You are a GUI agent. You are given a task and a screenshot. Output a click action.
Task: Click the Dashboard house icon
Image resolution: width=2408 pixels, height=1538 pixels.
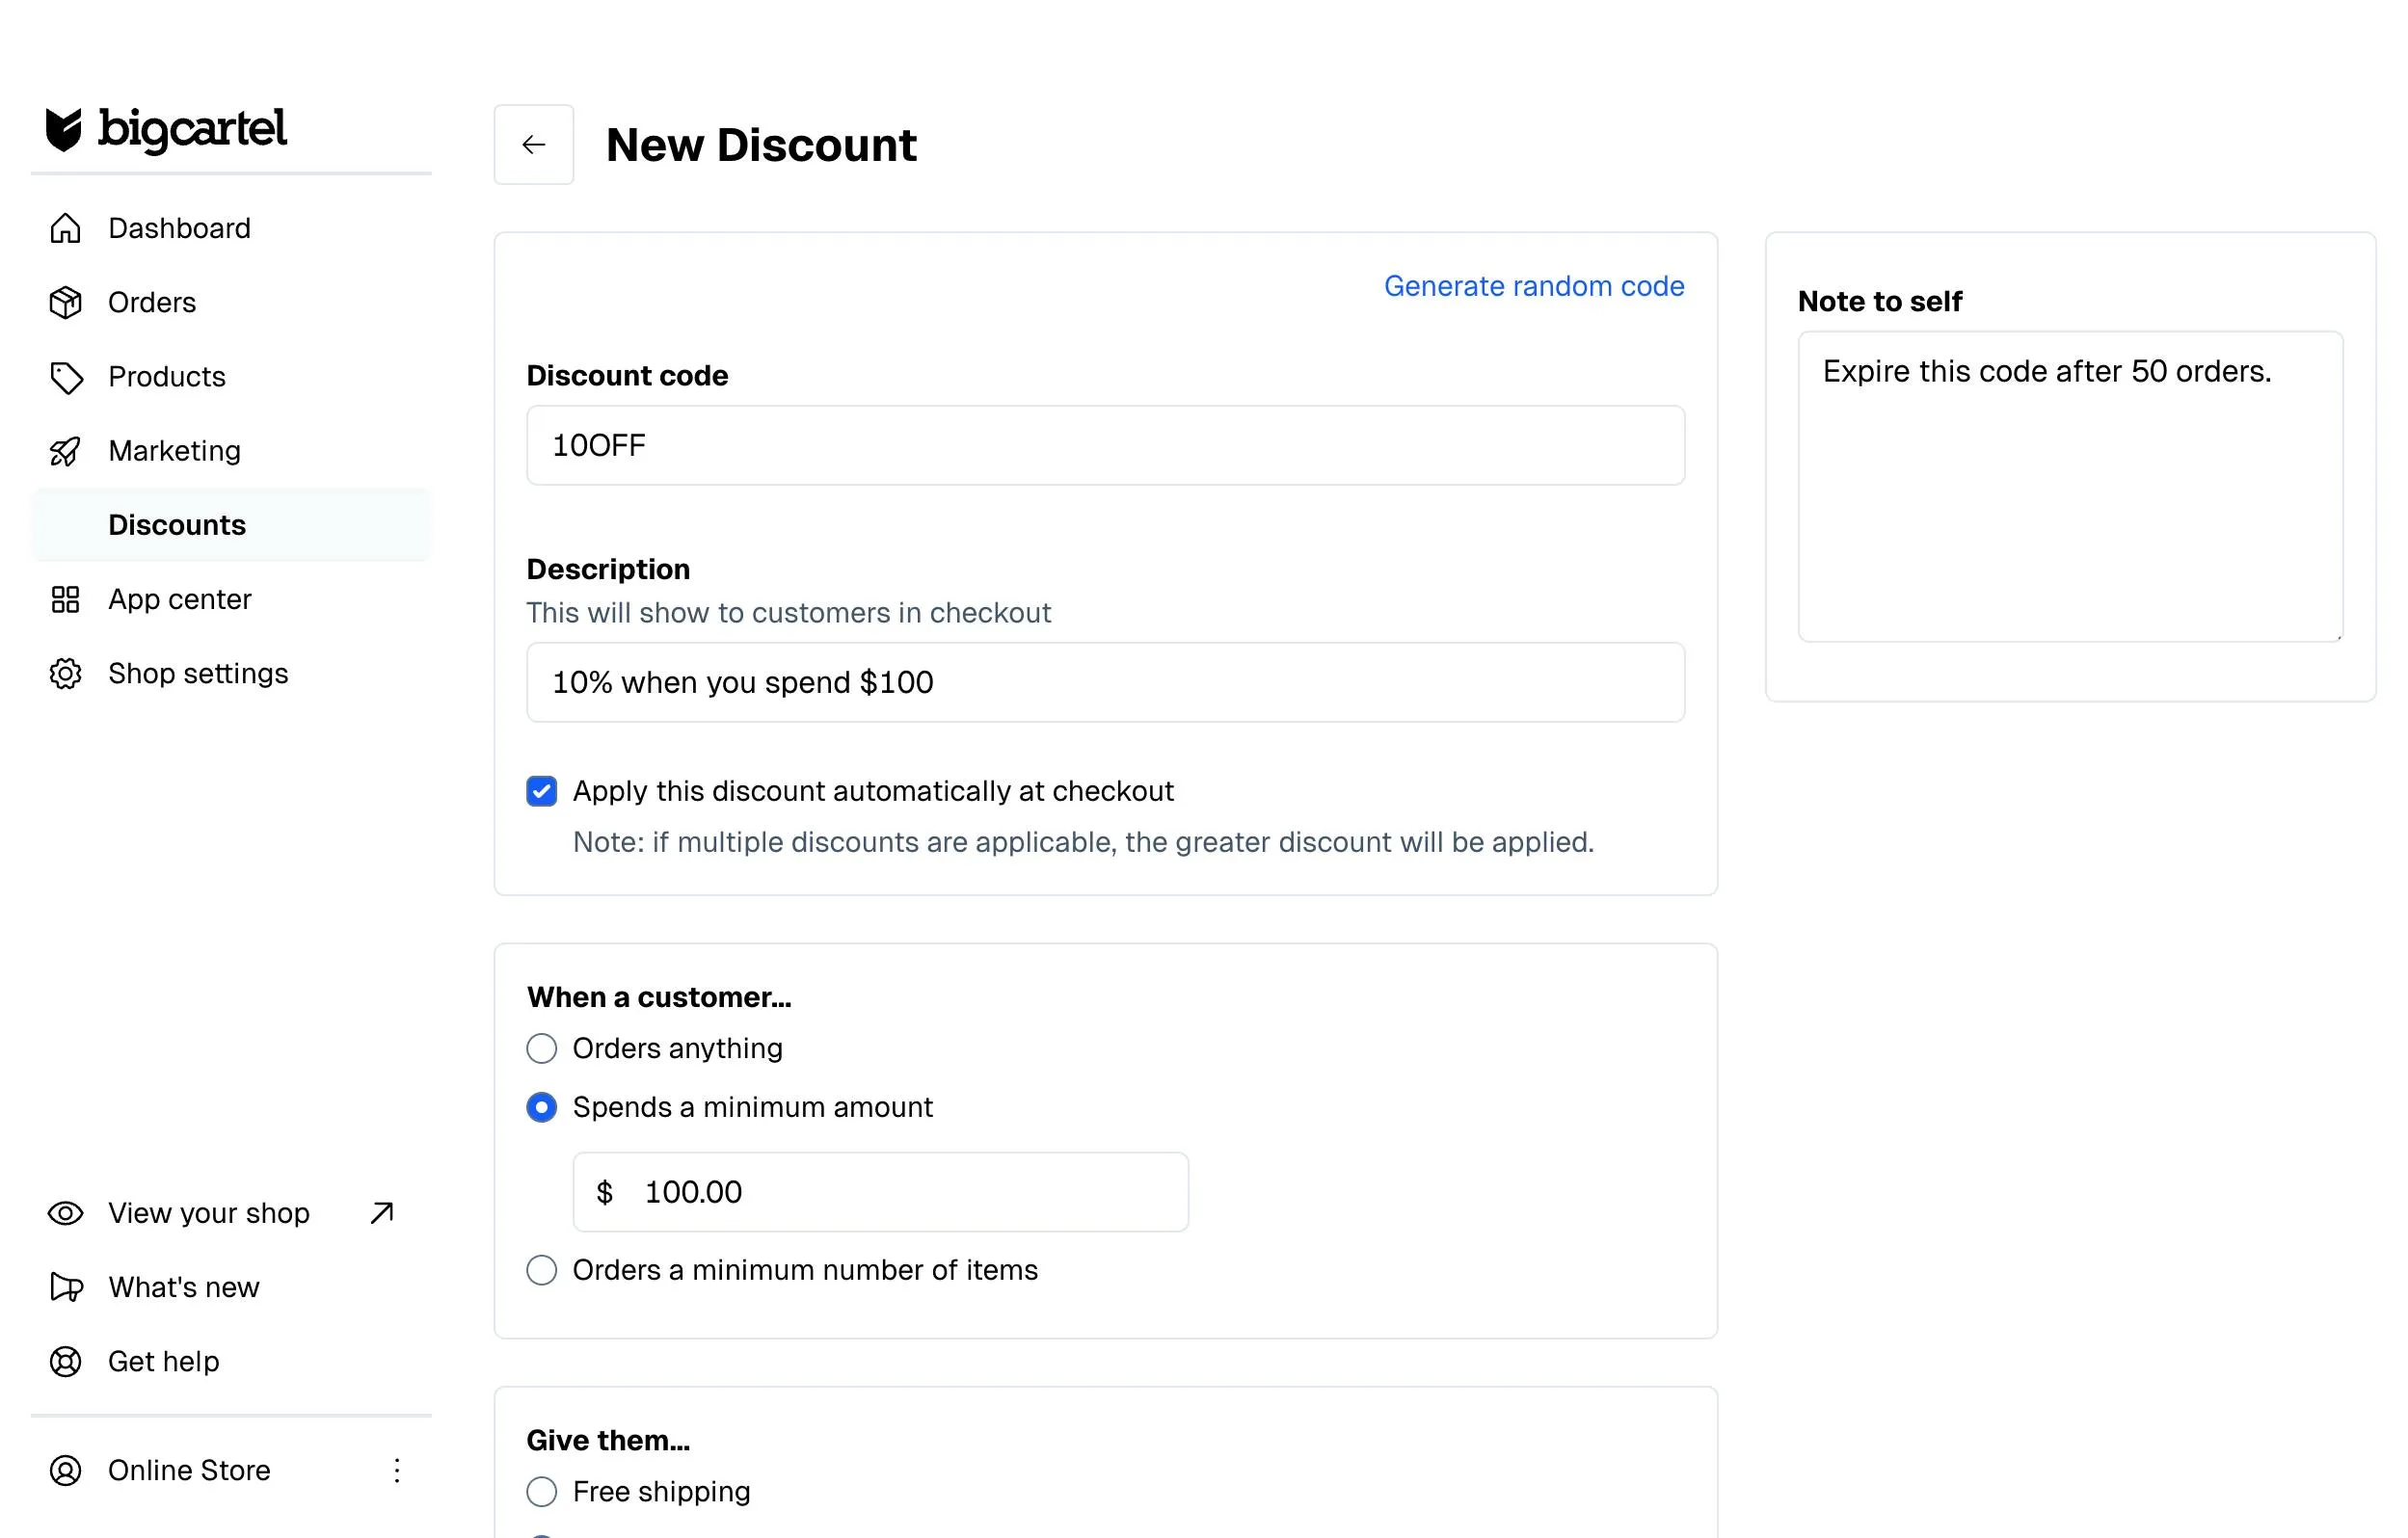coord(65,228)
